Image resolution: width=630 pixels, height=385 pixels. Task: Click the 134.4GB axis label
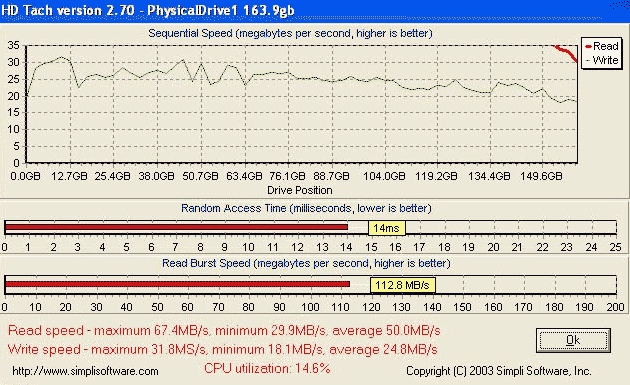[489, 176]
